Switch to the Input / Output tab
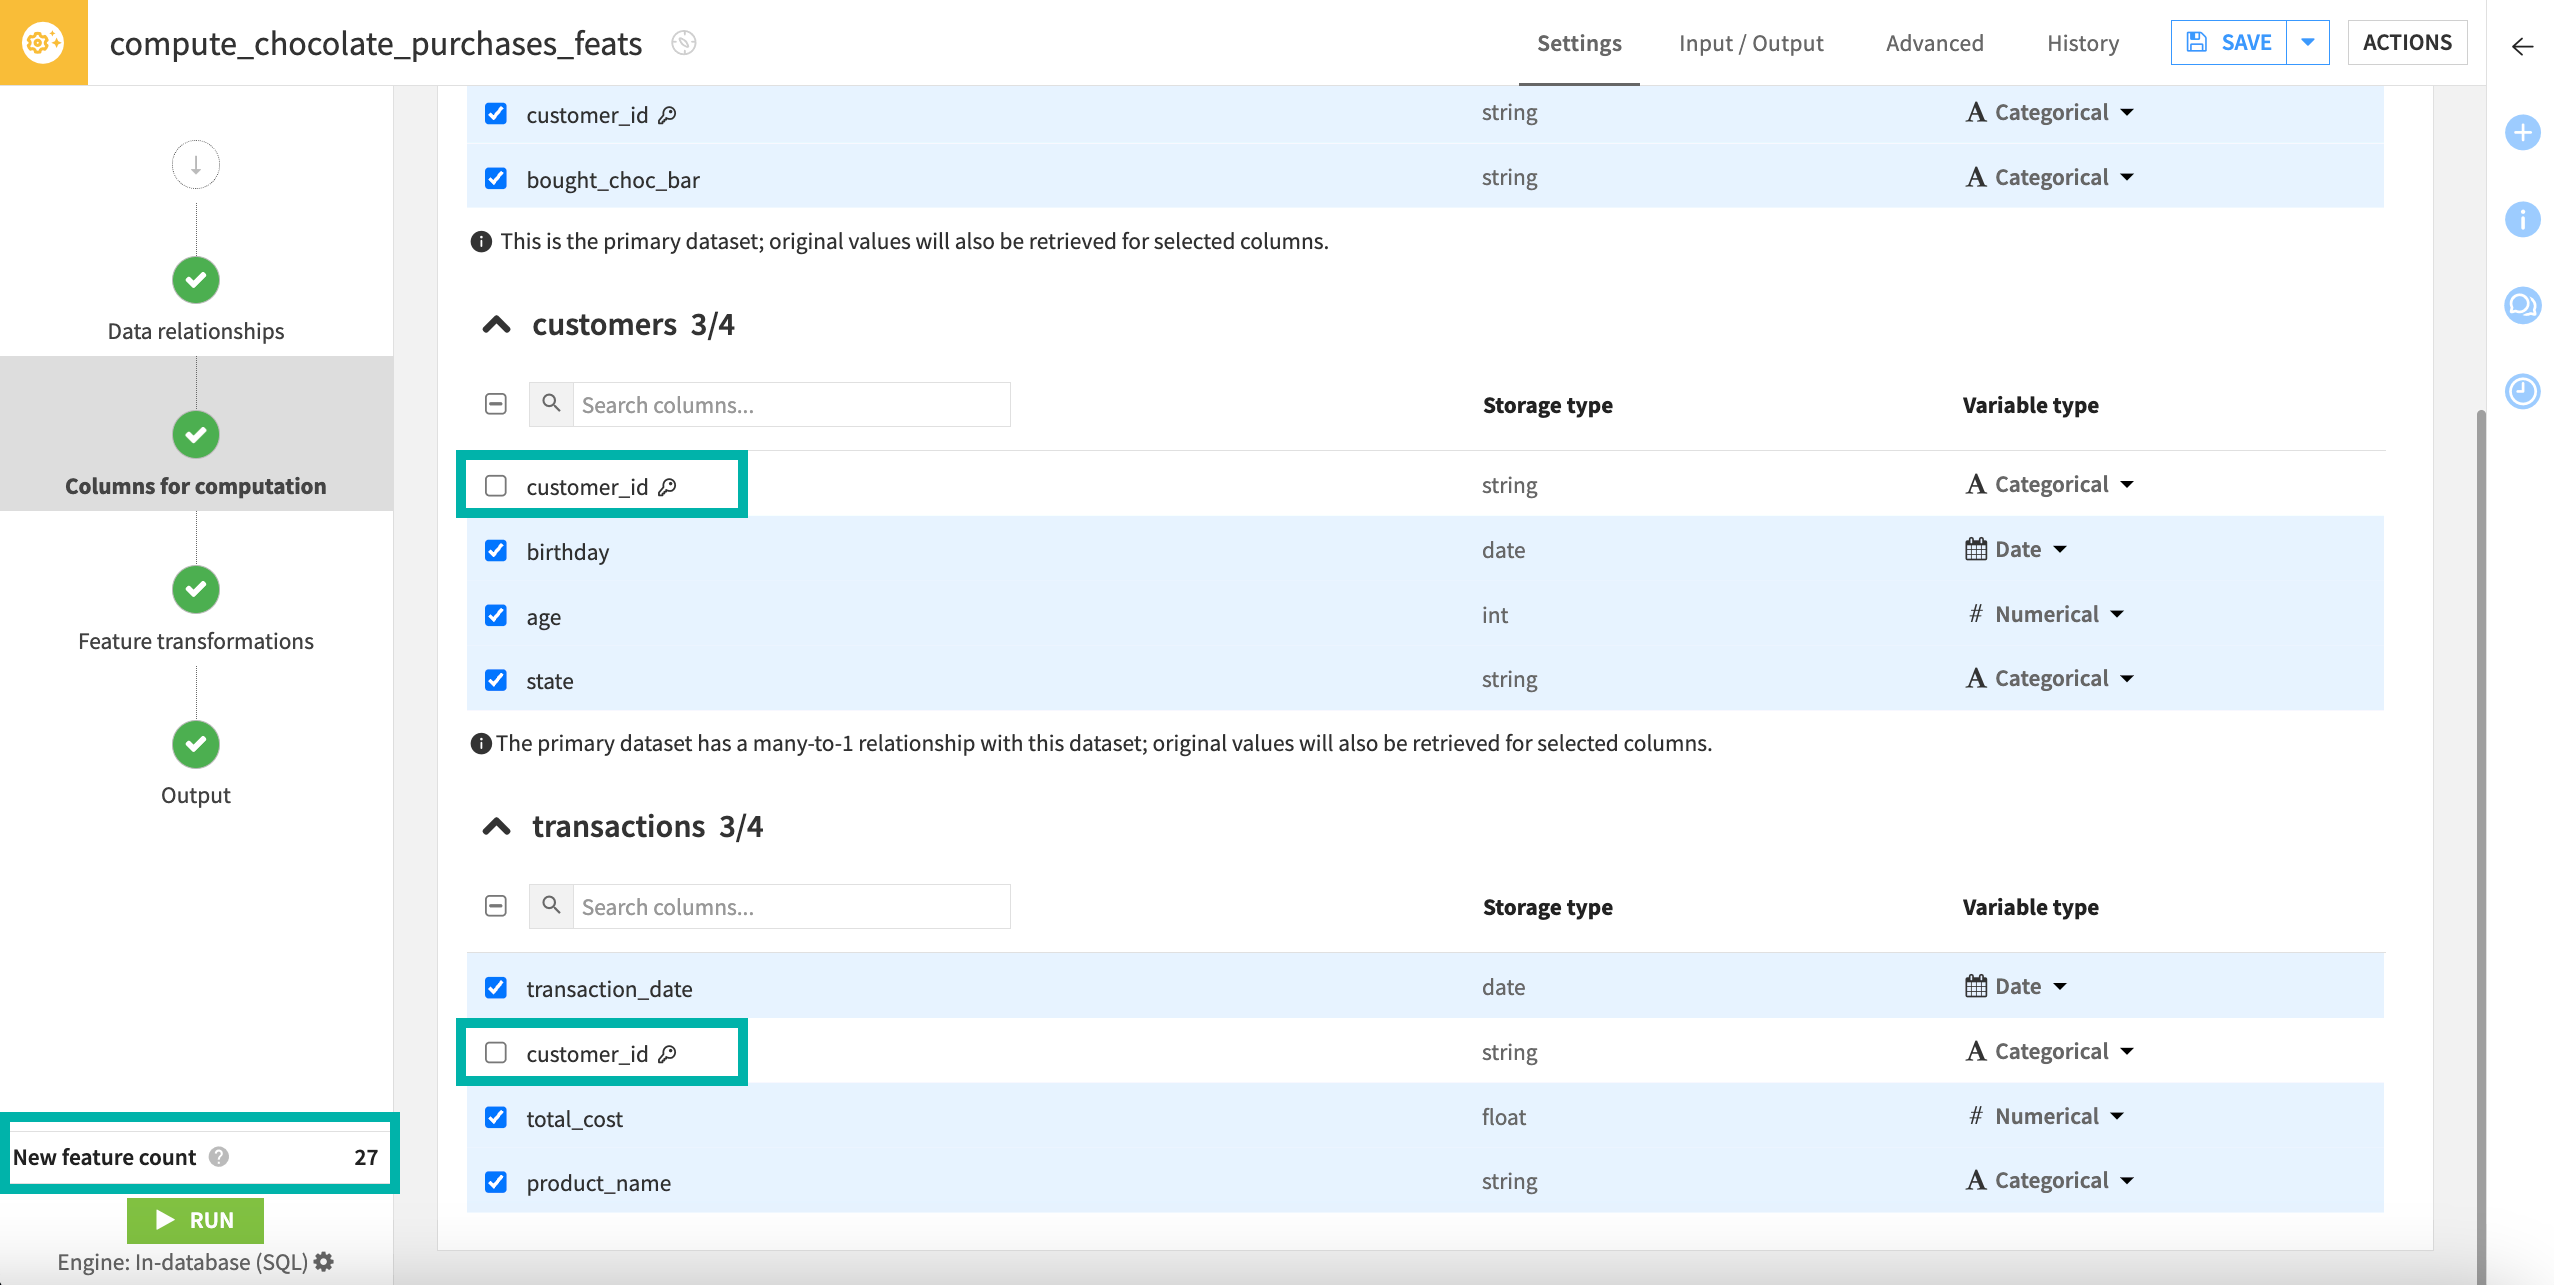The image size is (2554, 1285). (x=1751, y=43)
